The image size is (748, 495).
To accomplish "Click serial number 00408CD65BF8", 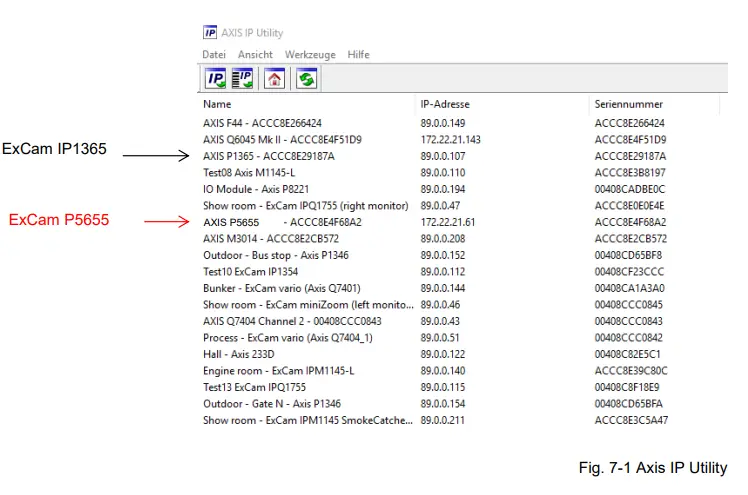I will (x=628, y=255).
